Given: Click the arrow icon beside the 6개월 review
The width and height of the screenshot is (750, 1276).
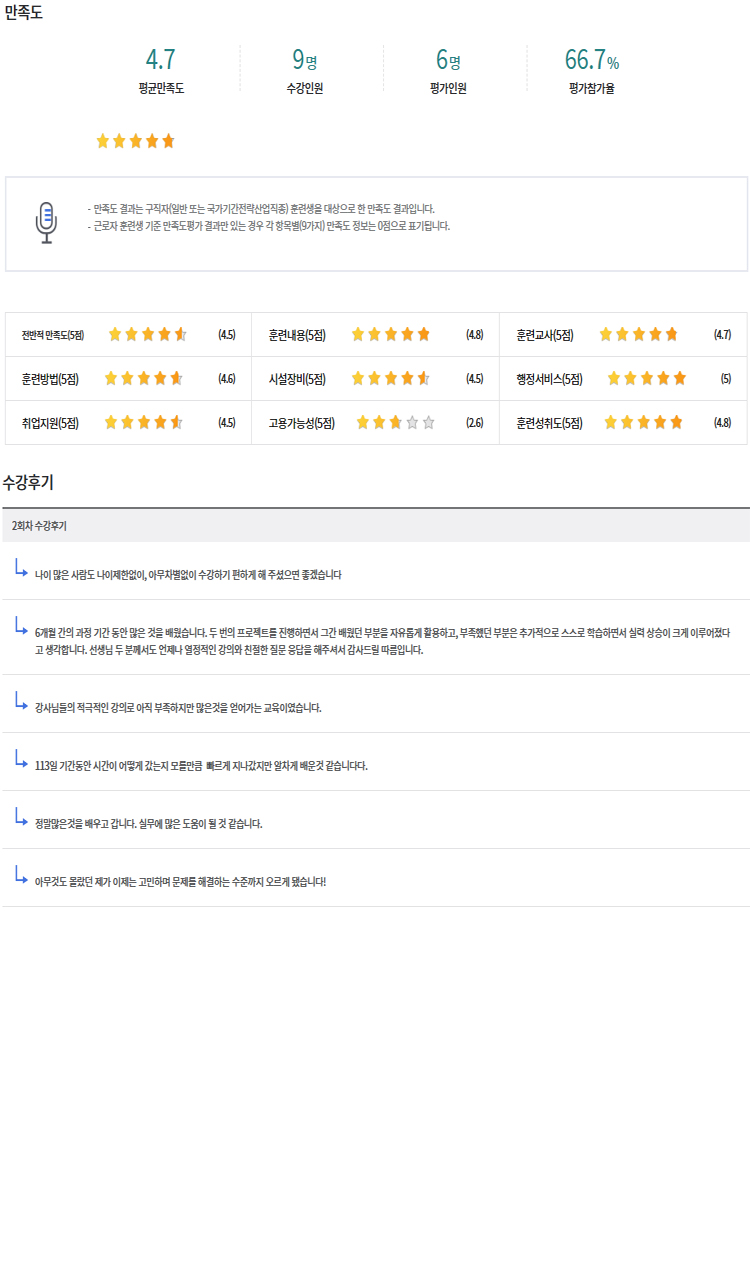Looking at the screenshot, I should 21,626.
